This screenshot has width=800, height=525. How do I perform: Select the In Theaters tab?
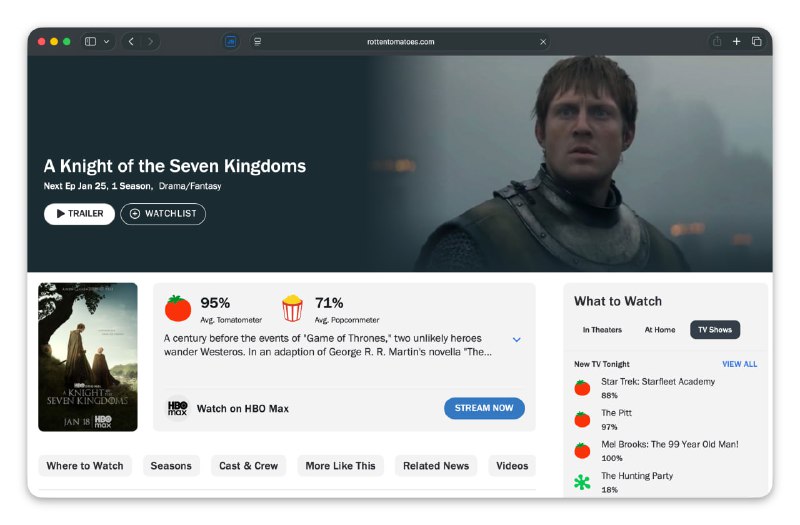(x=602, y=330)
